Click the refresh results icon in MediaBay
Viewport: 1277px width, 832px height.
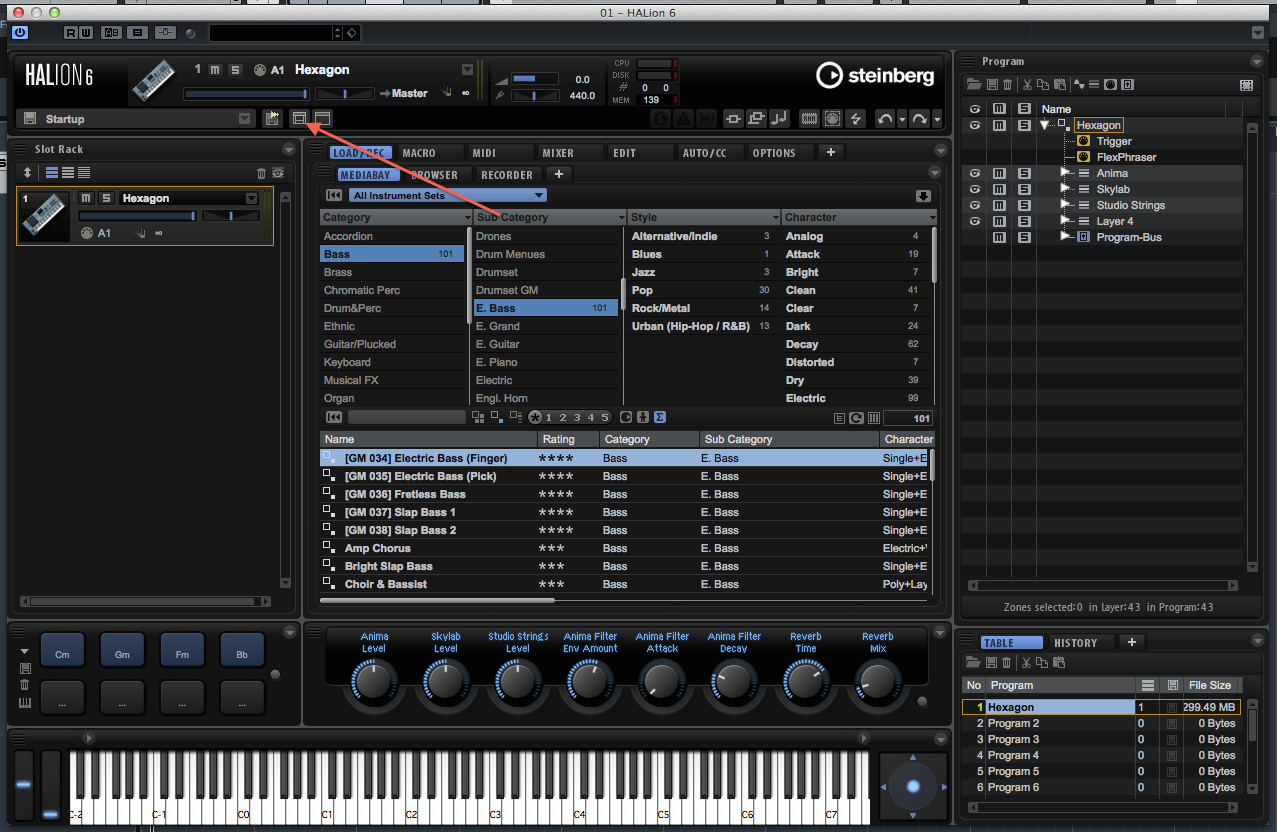[856, 418]
